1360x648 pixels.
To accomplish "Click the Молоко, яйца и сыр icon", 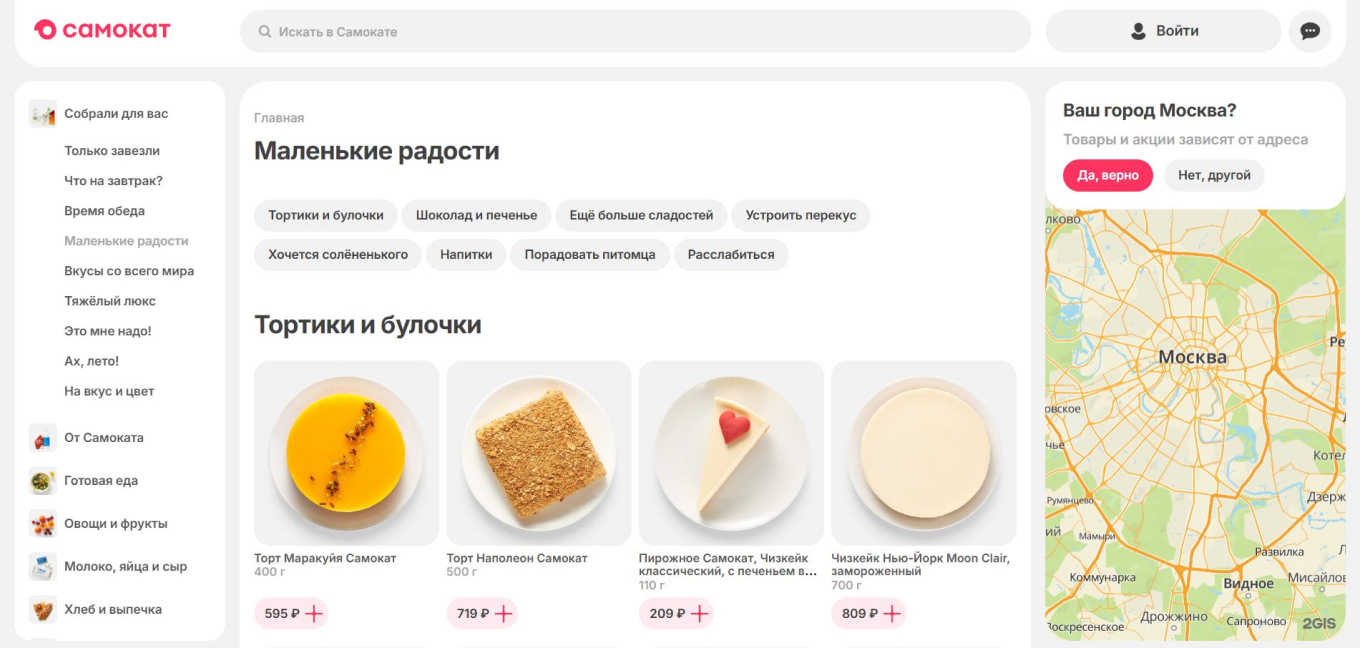I will click(42, 566).
